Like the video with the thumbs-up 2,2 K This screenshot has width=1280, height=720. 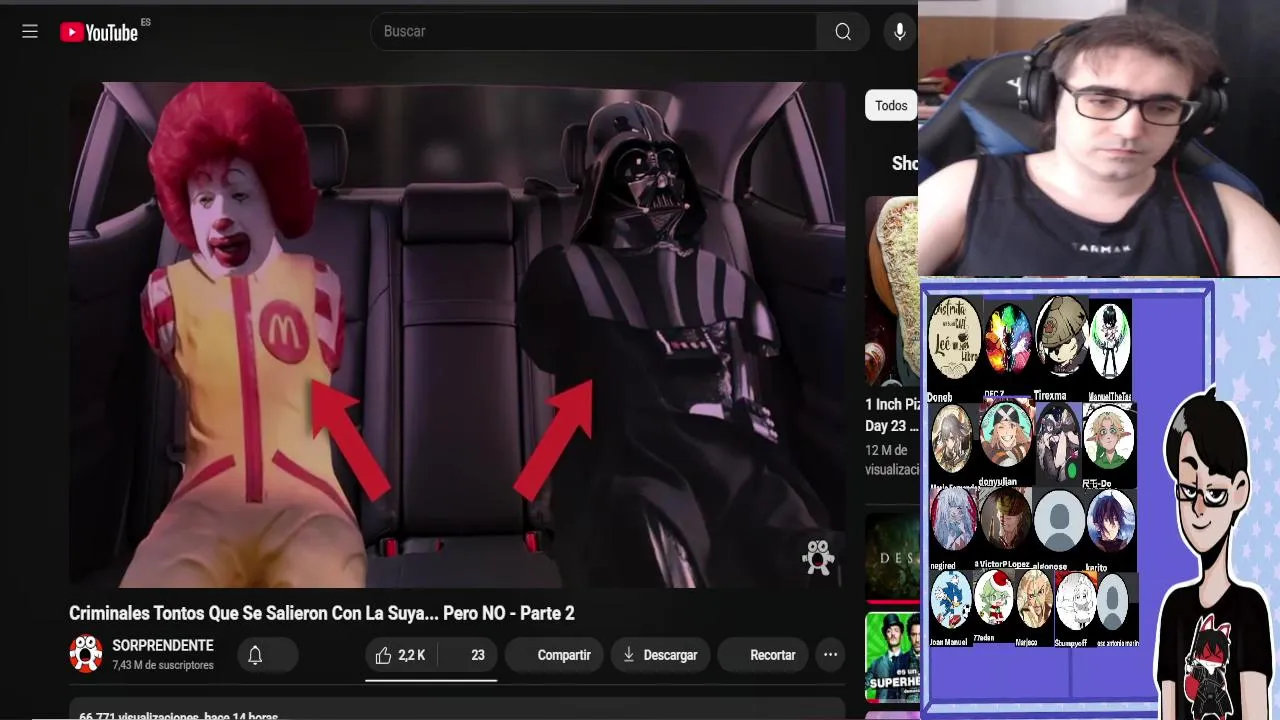pos(401,655)
